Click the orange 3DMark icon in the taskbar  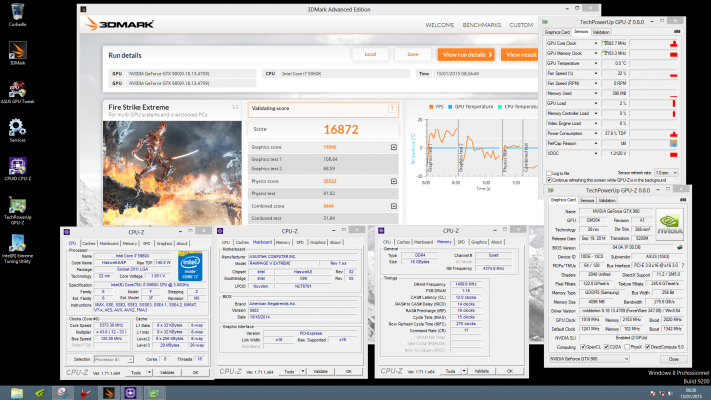108,393
